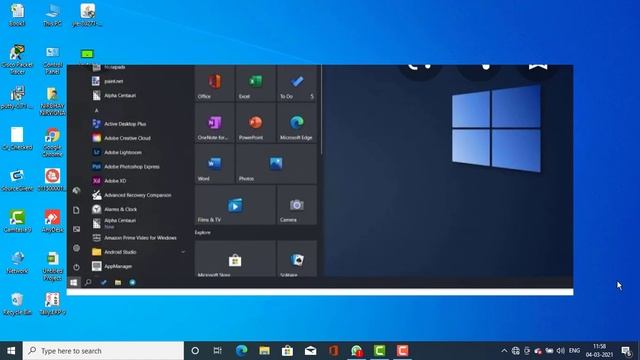Viewport: 640px width, 360px height.
Task: Click the Start button inside the picture
Action: (73, 282)
